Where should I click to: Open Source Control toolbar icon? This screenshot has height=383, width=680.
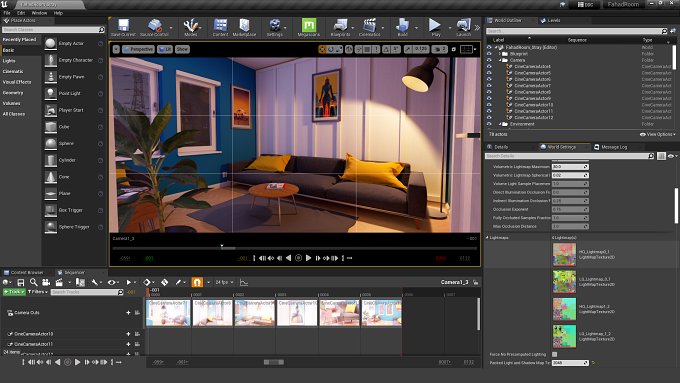click(x=154, y=25)
